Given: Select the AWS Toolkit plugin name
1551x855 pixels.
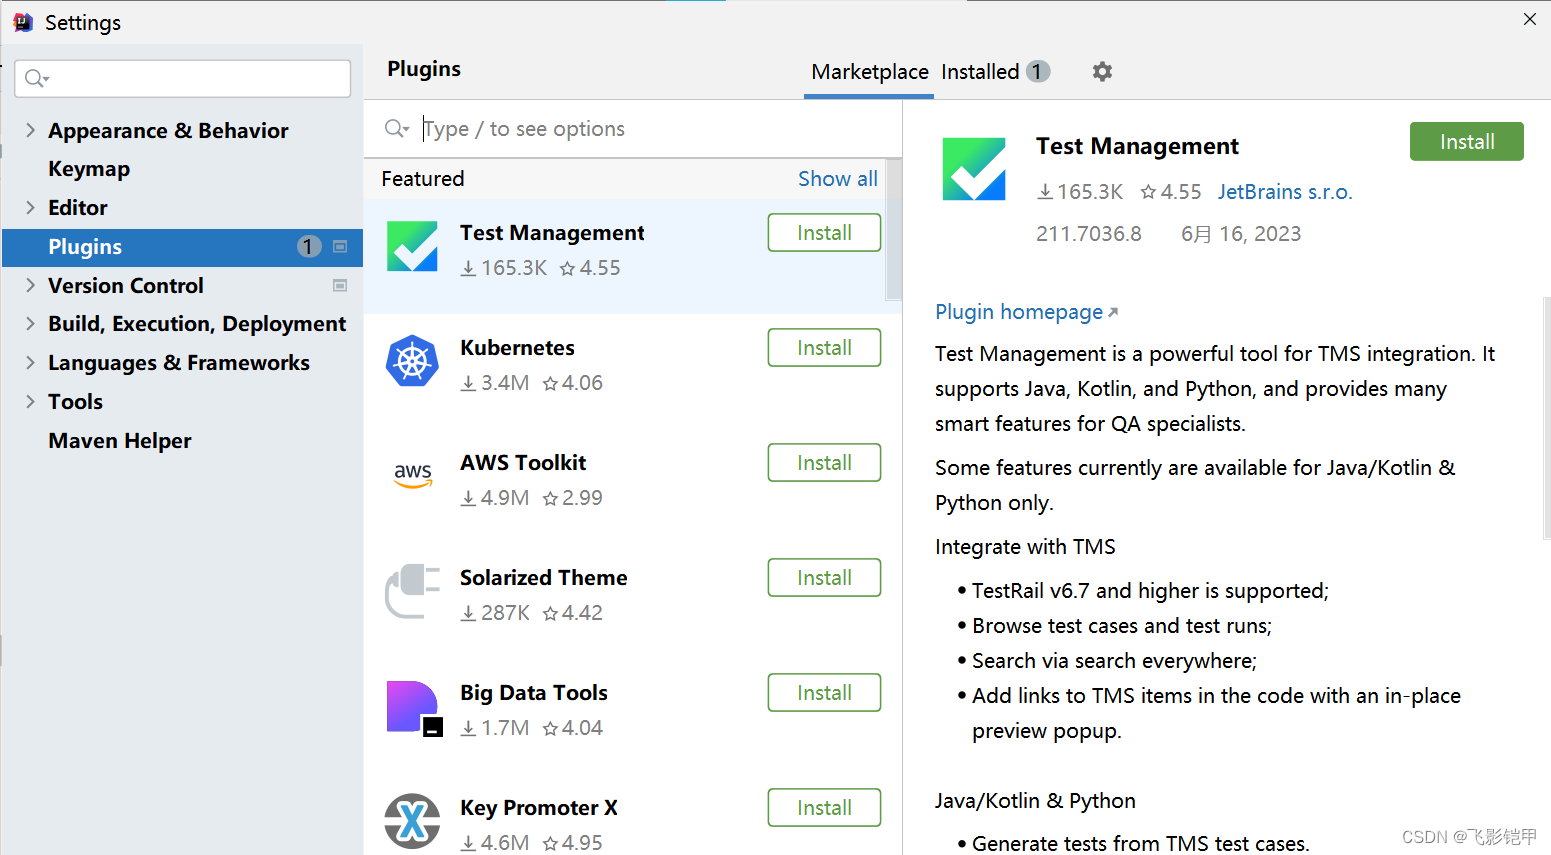Looking at the screenshot, I should pyautogui.click(x=523, y=463).
